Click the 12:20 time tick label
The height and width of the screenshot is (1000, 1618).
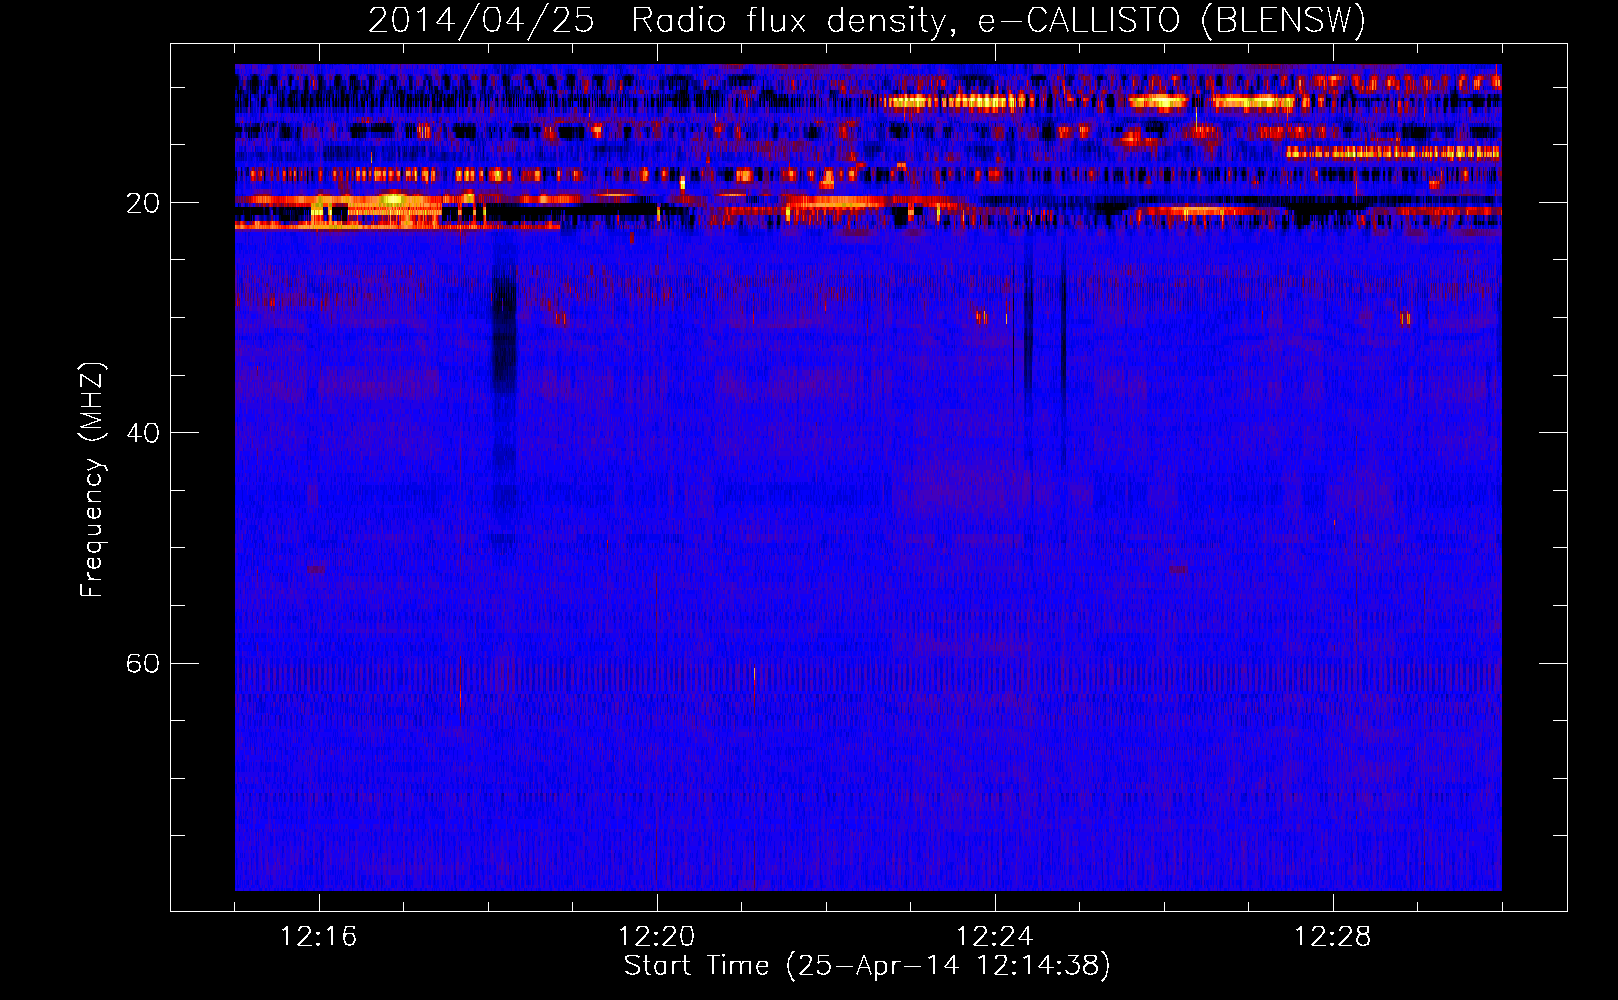point(656,937)
